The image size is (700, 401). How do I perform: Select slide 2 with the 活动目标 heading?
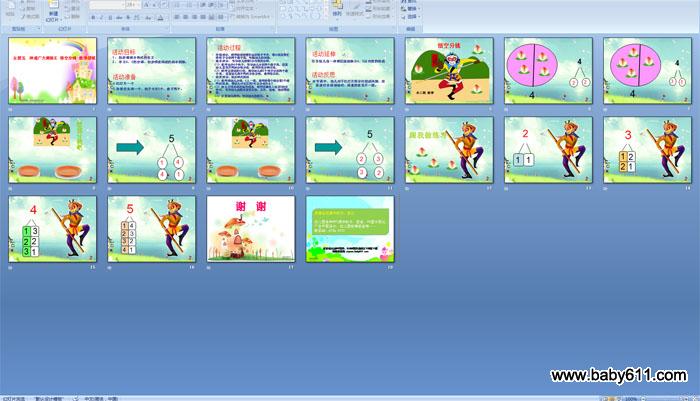[151, 71]
